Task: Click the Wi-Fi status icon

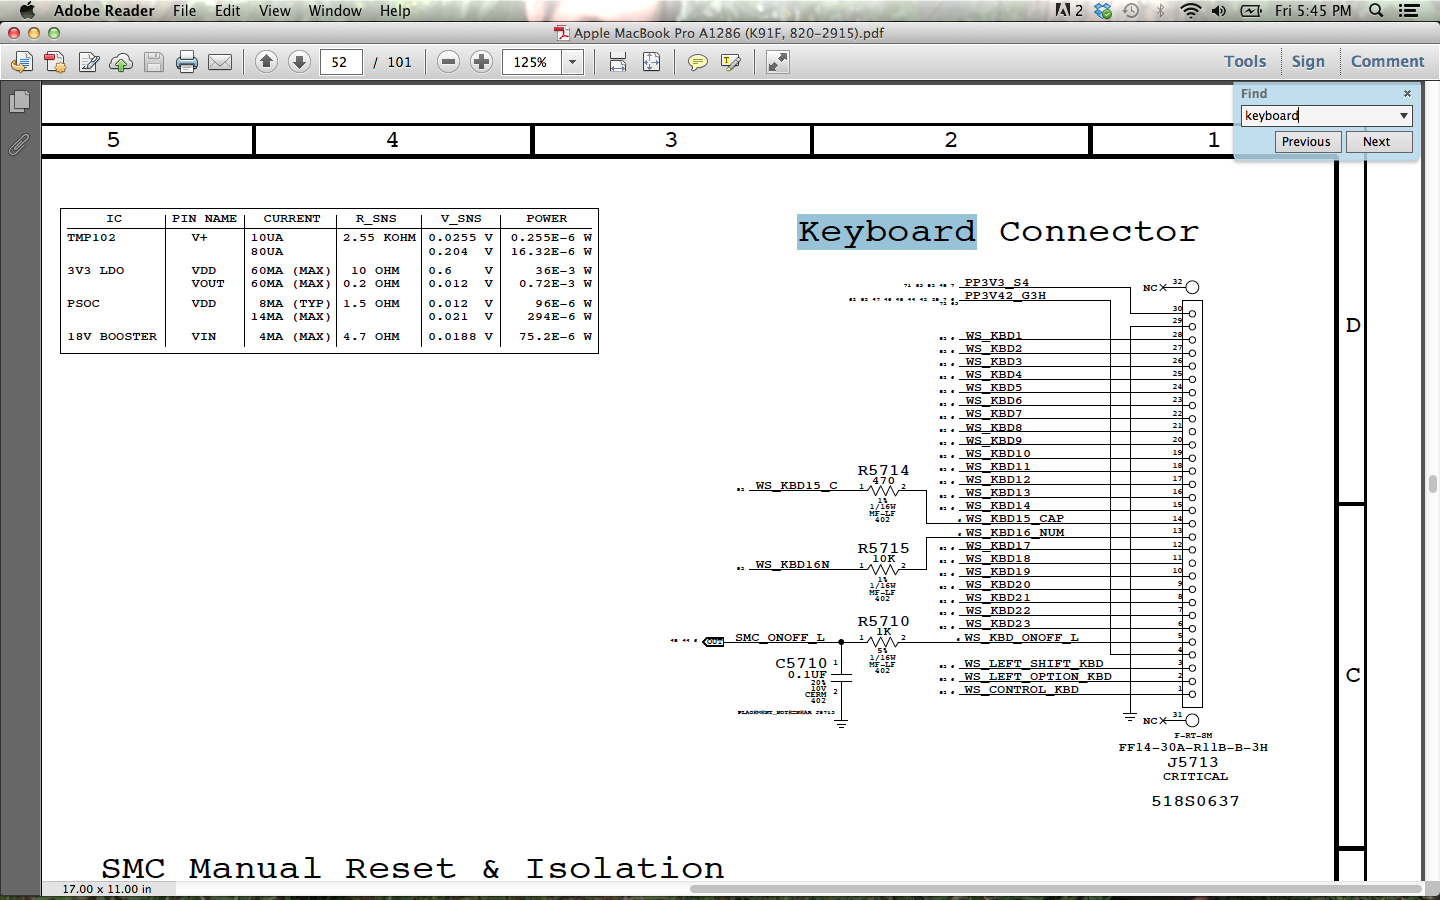Action: [1190, 11]
